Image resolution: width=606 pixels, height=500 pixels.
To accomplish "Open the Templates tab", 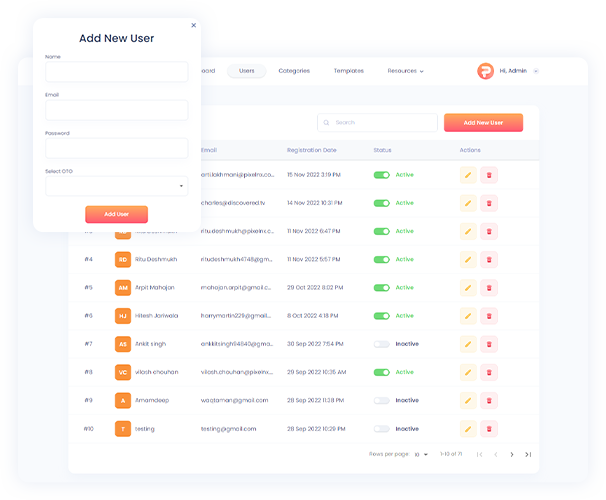I will (348, 71).
